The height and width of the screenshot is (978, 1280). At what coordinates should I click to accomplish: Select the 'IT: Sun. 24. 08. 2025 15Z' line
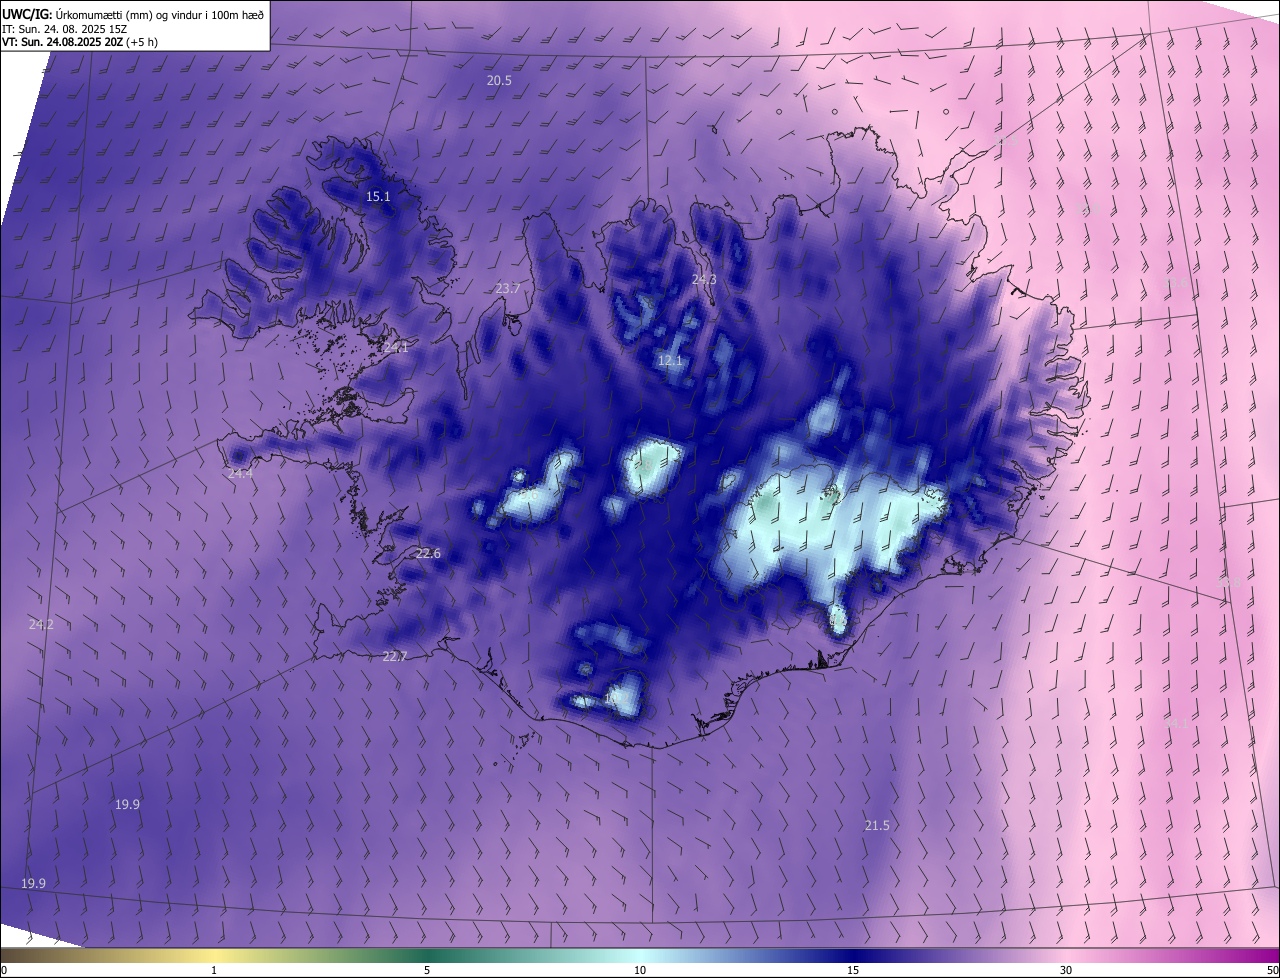click(x=64, y=28)
